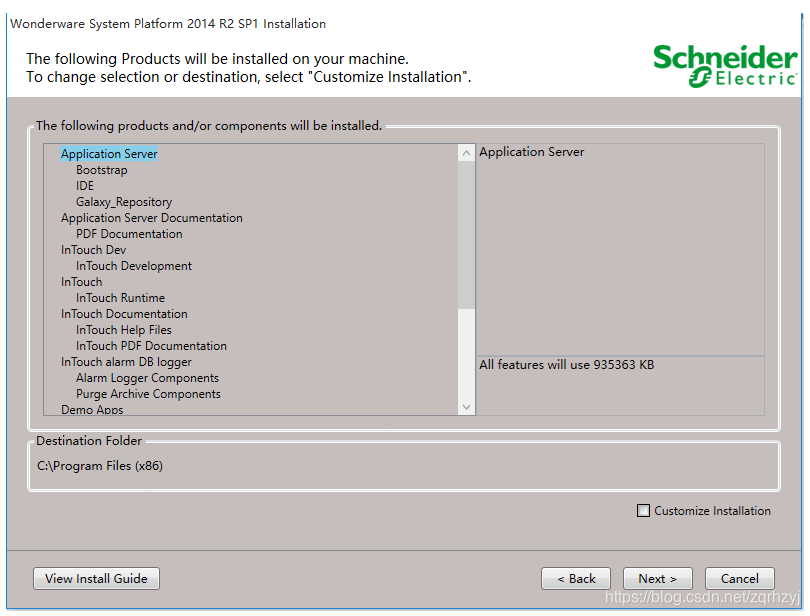Select InTouch Development component
810x616 pixels.
134,266
